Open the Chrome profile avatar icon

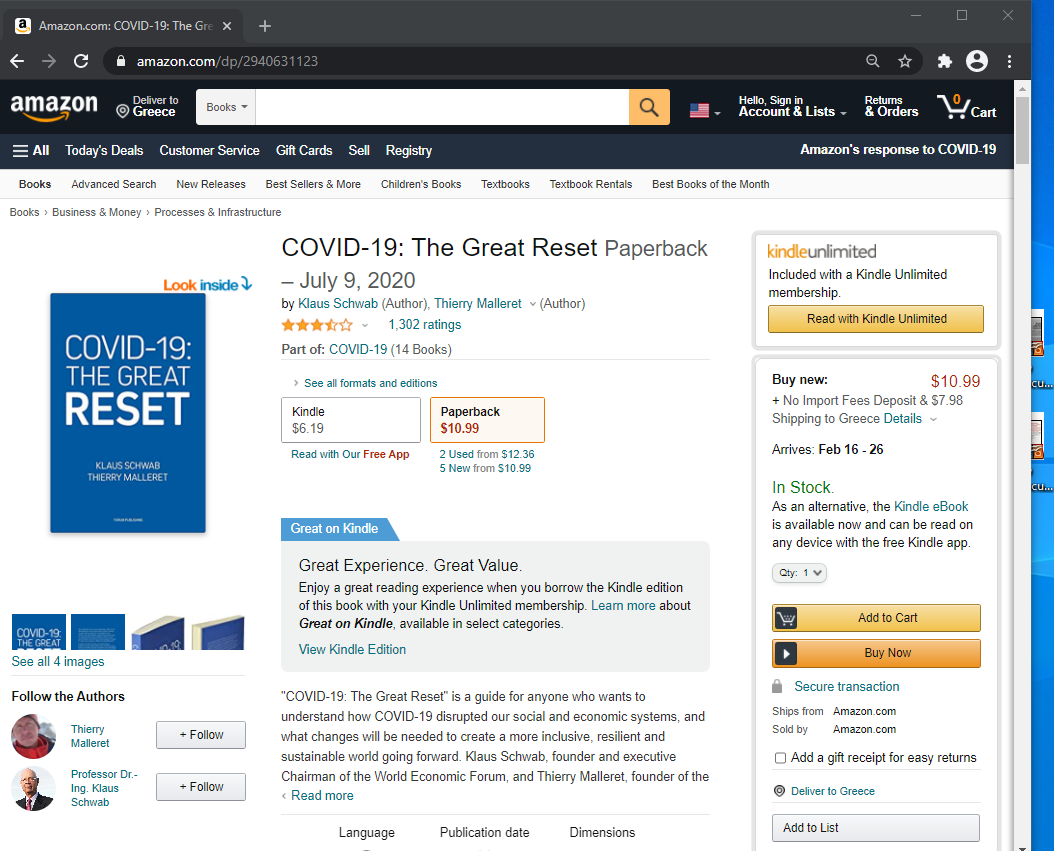(x=977, y=61)
